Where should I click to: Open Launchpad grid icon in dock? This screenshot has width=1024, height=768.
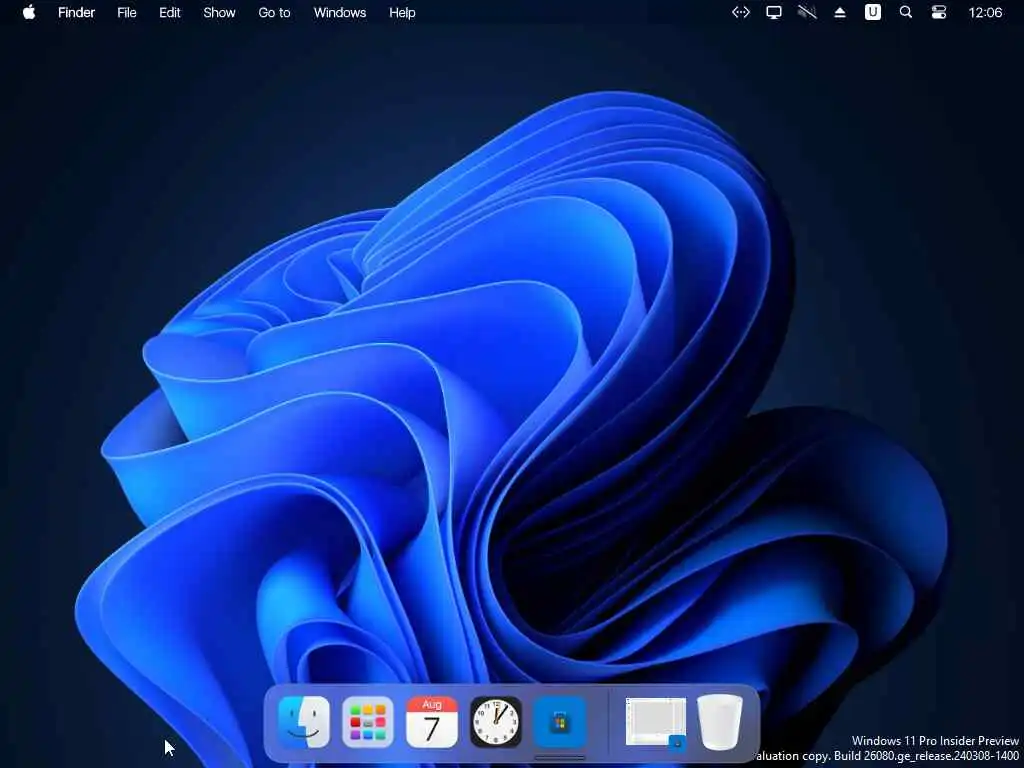[x=368, y=722]
